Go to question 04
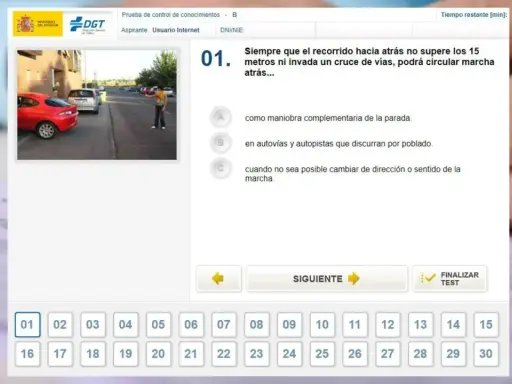Viewport: 512px width, 384px height. [126, 324]
